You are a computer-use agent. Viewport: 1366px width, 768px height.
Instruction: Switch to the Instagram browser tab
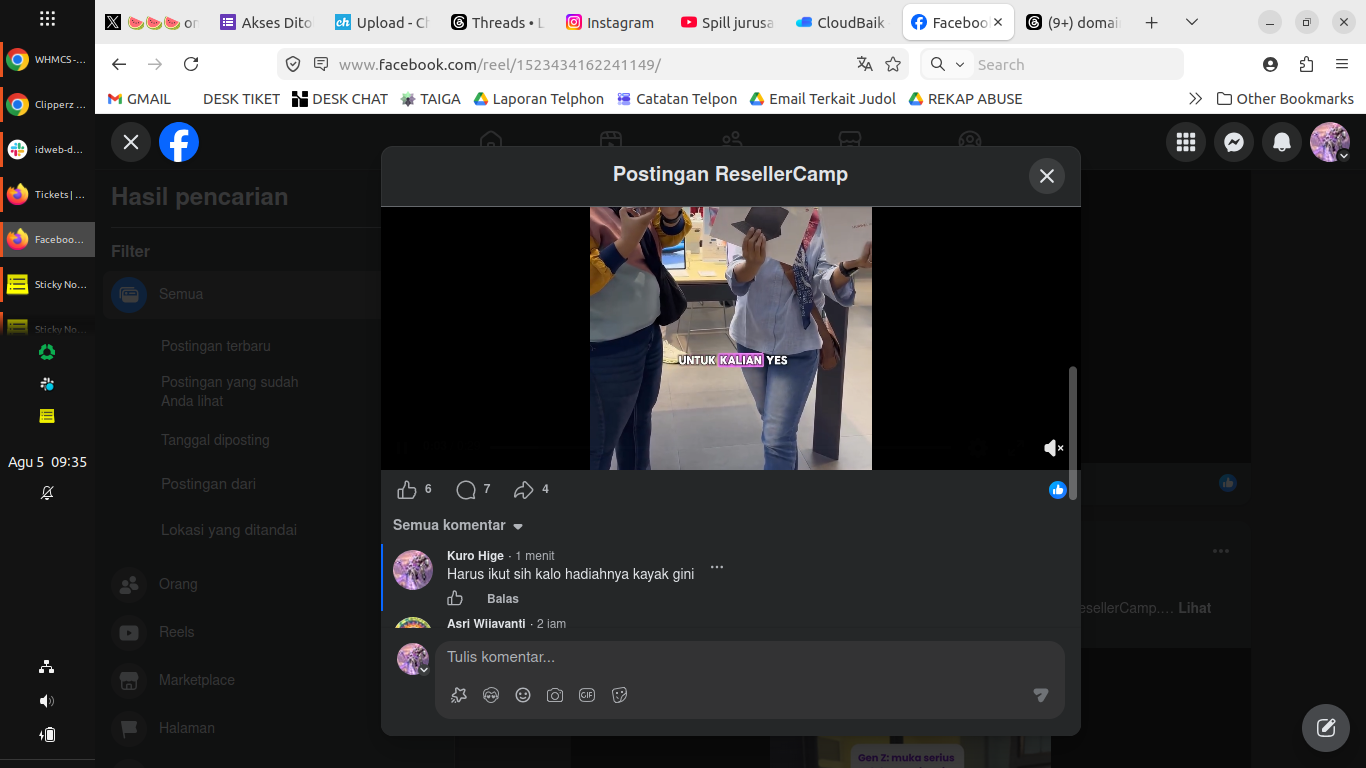[x=611, y=22]
